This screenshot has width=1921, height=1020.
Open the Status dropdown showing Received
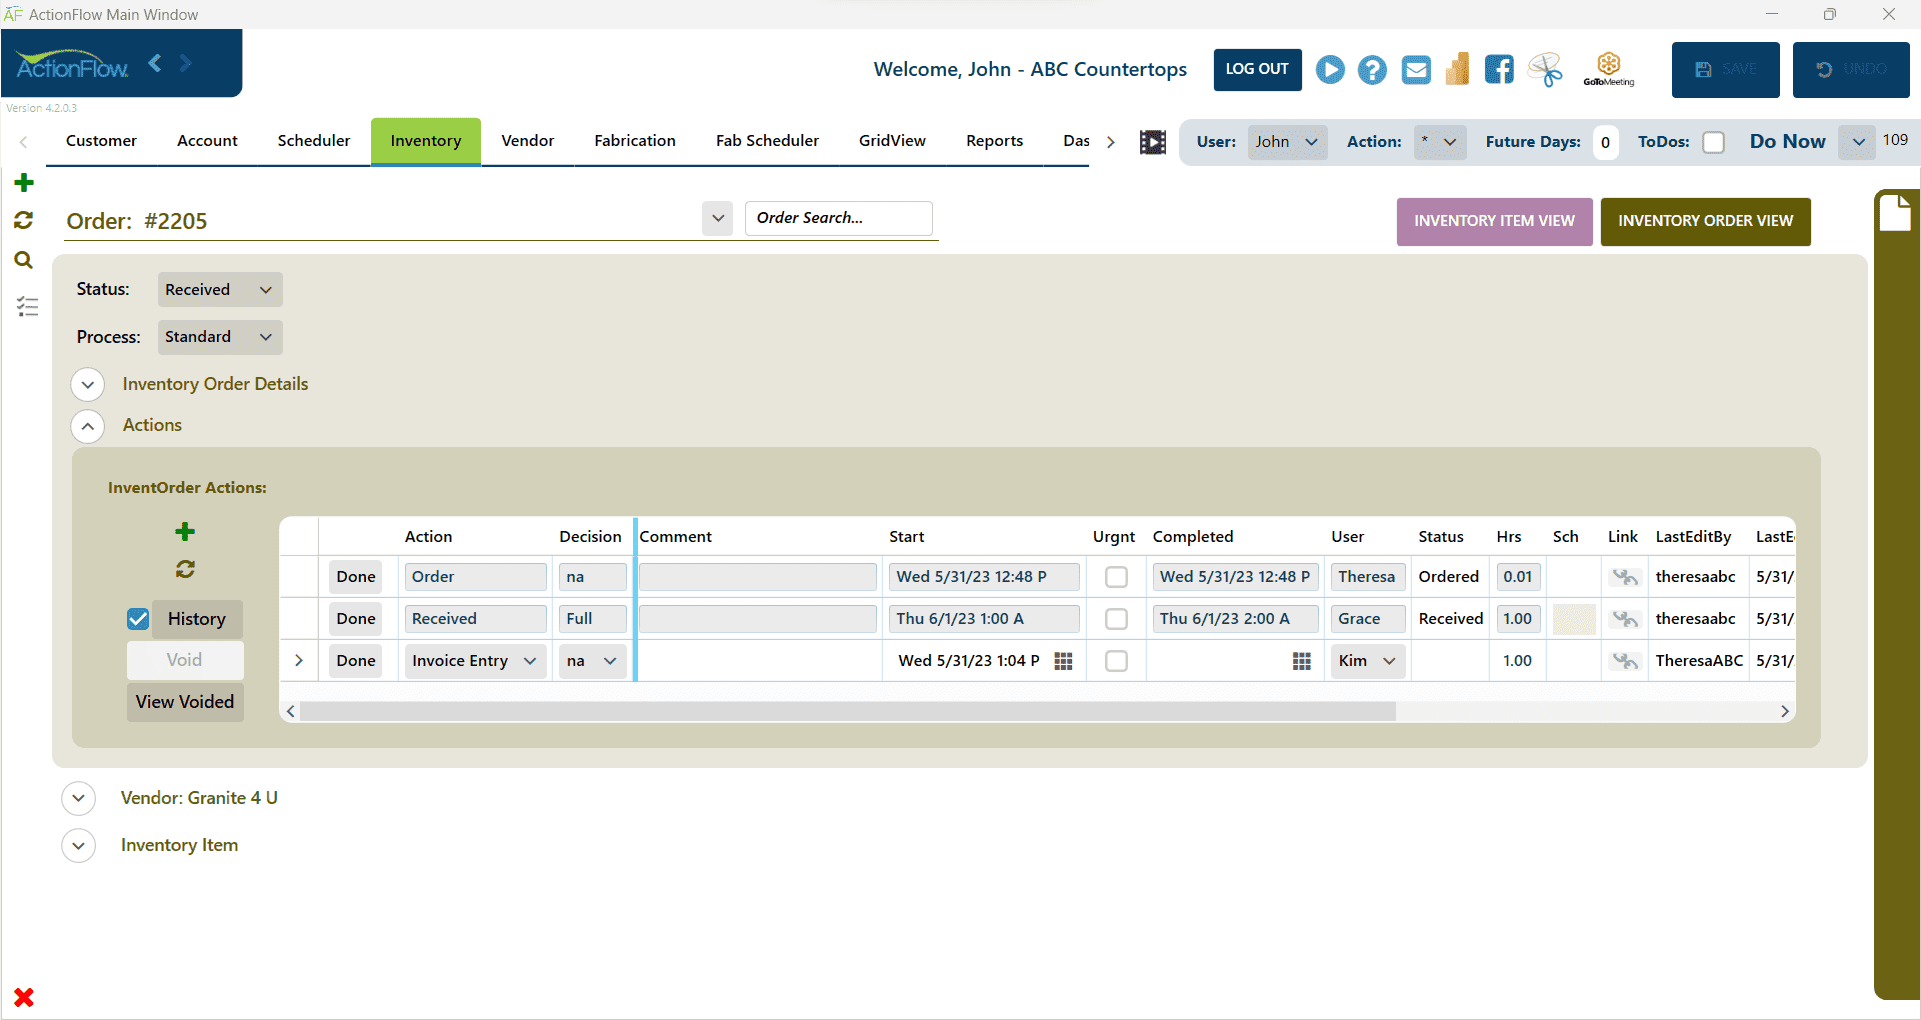pos(219,290)
